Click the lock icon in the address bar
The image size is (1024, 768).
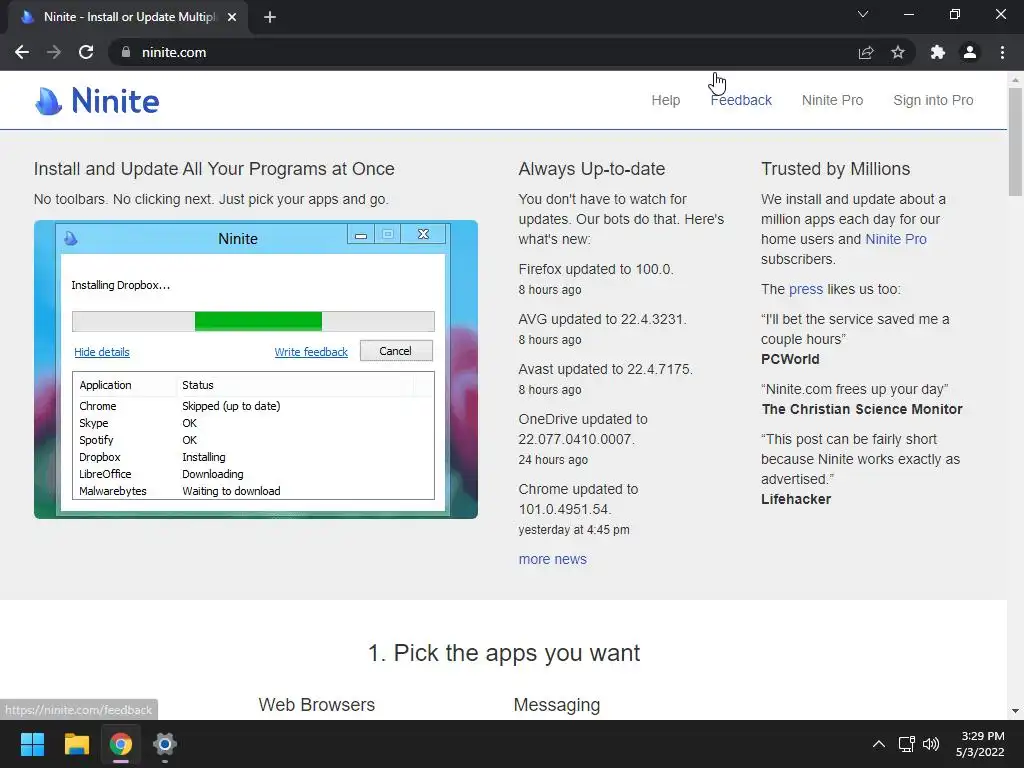126,52
